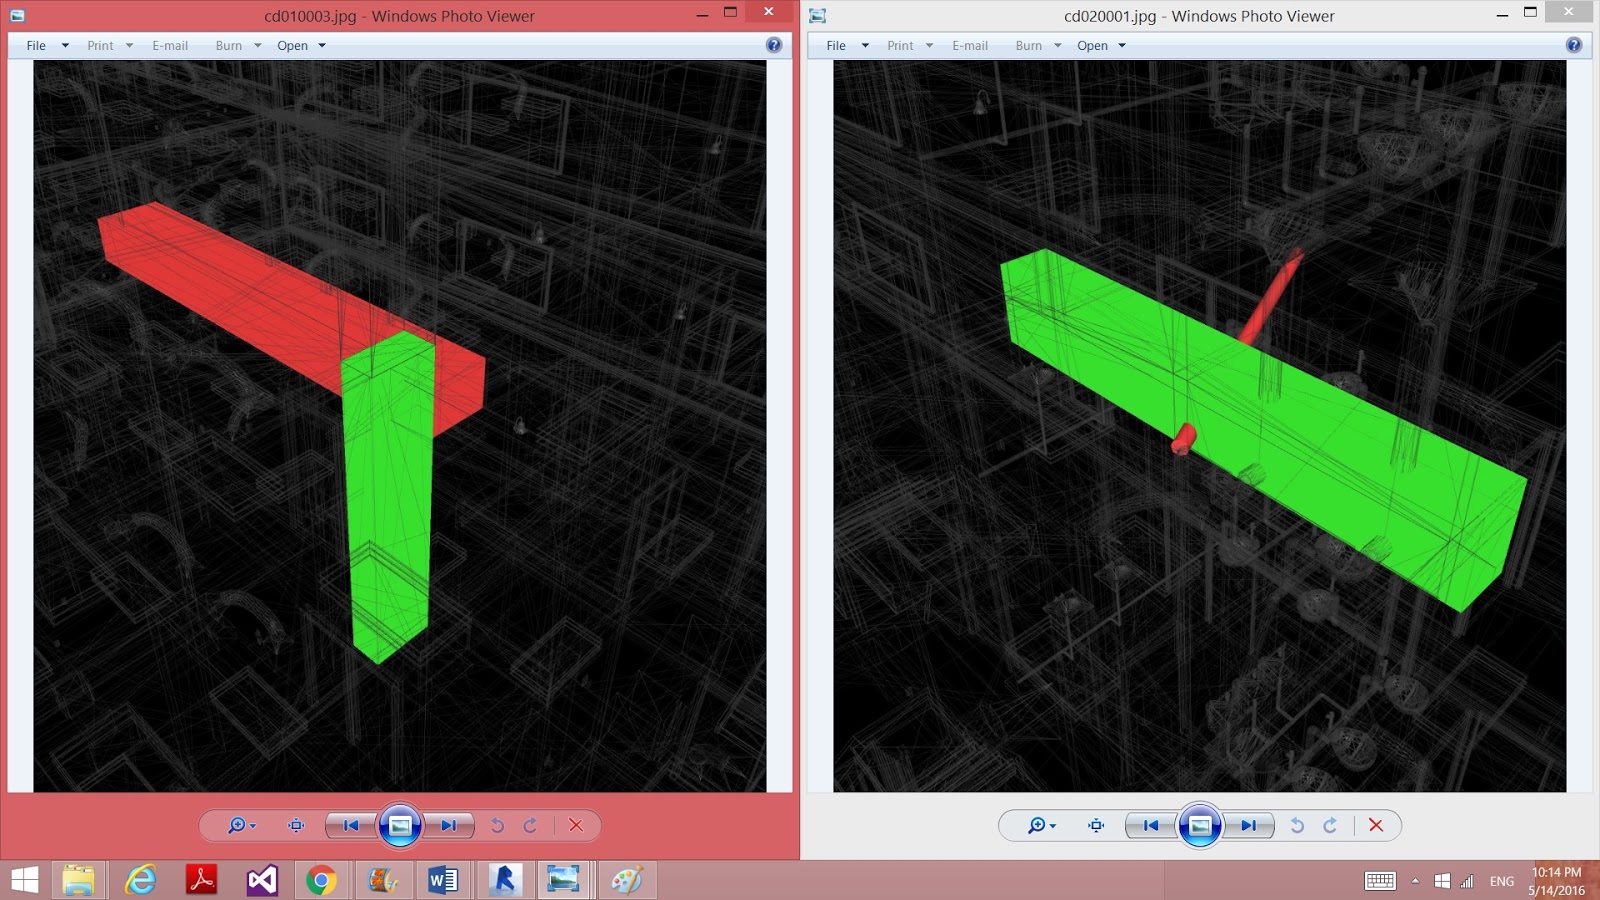
Task: Delete cd020001.jpg using the red X icon
Action: [1377, 826]
